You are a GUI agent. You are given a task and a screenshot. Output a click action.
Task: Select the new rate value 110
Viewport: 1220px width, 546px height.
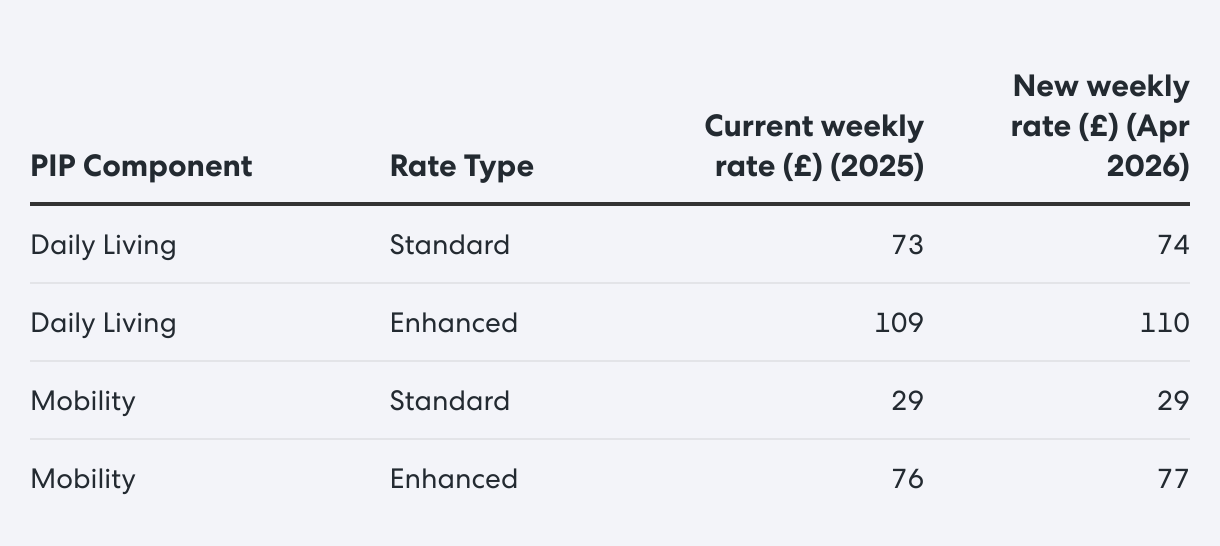point(1165,323)
